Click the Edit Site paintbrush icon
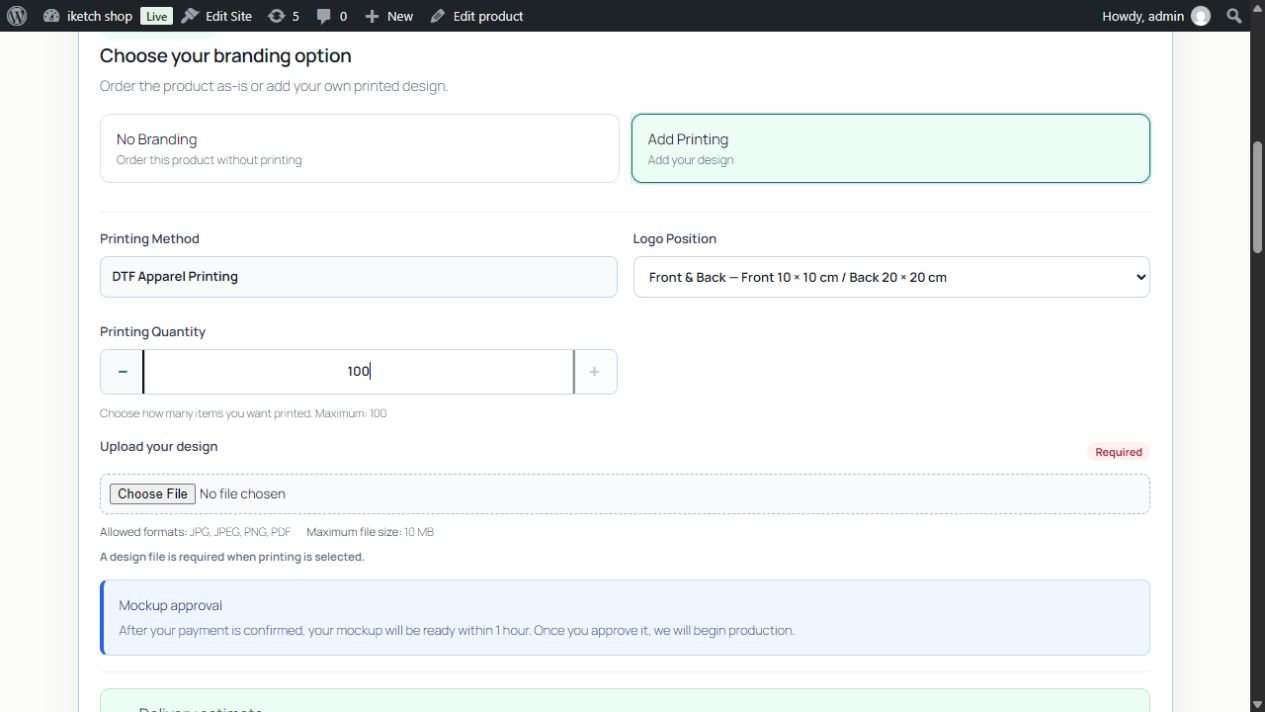This screenshot has height=712, width=1265. point(190,16)
